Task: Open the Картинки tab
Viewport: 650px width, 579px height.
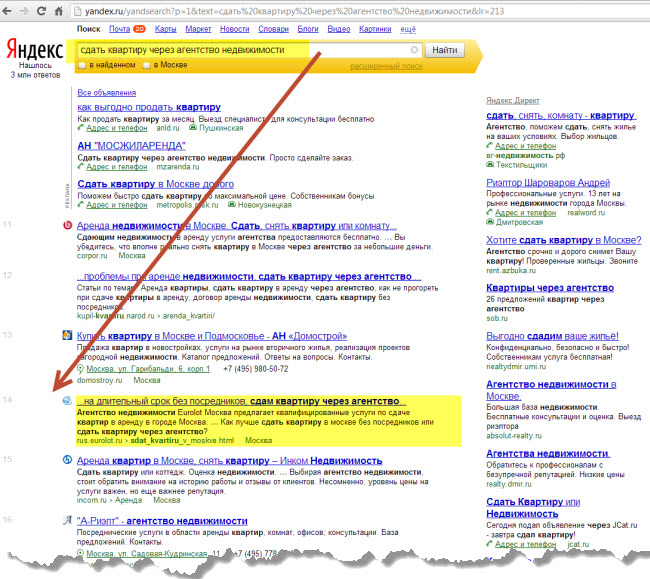Action: [x=375, y=29]
